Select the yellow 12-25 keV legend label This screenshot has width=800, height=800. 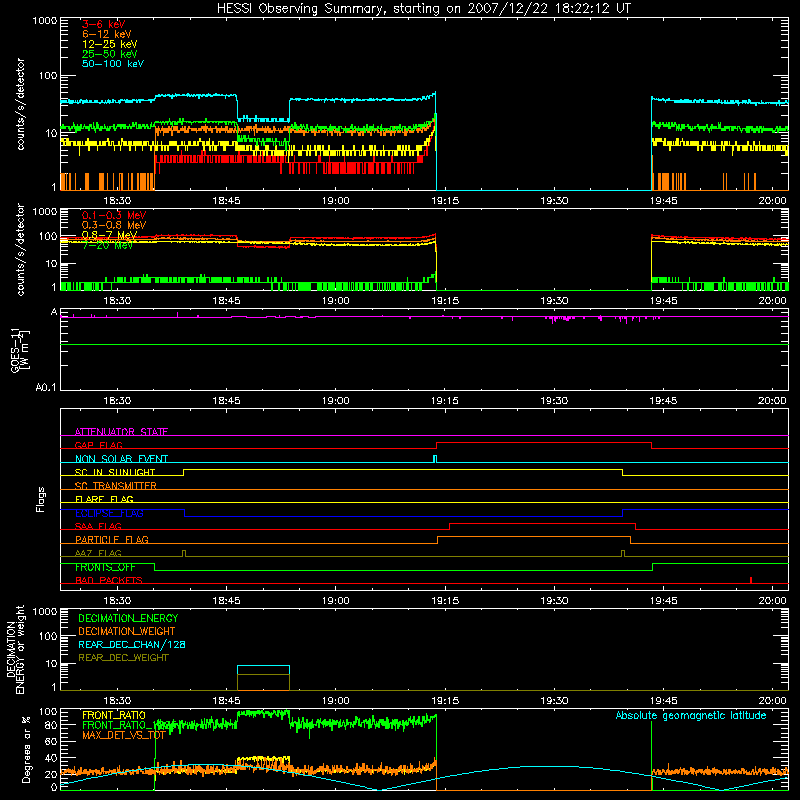109,44
